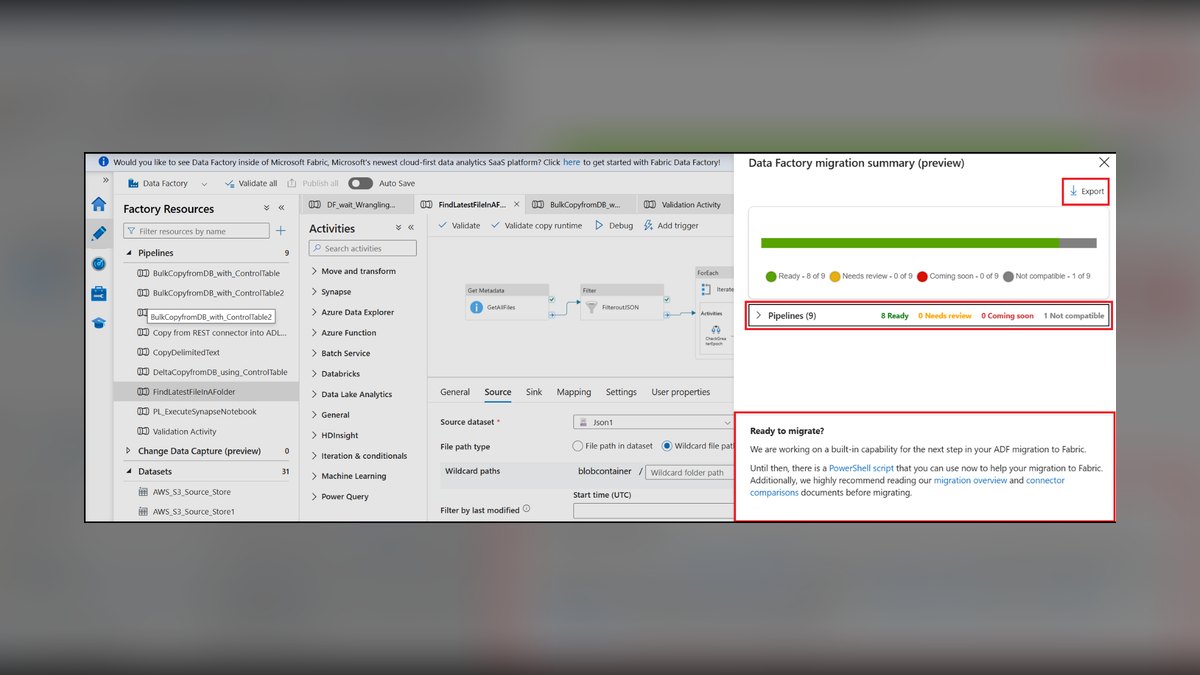Open the PowerShell script link
Viewport: 1200px width, 675px height.
point(862,469)
